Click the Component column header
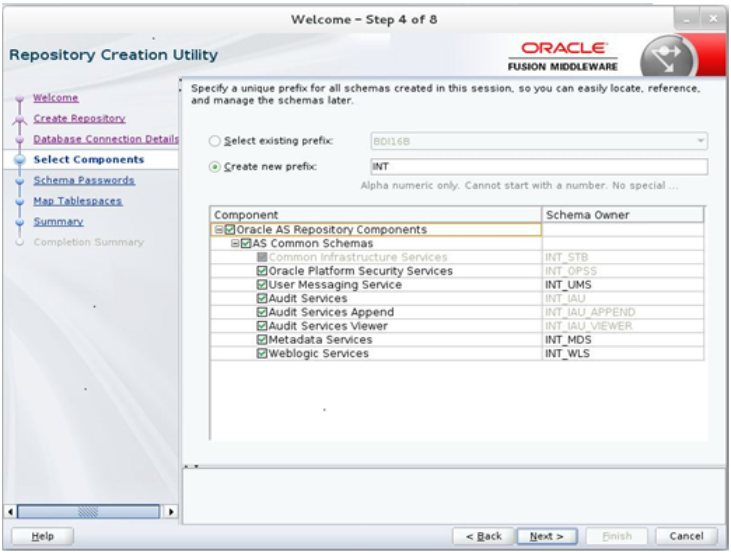The height and width of the screenshot is (552, 731). point(376,214)
